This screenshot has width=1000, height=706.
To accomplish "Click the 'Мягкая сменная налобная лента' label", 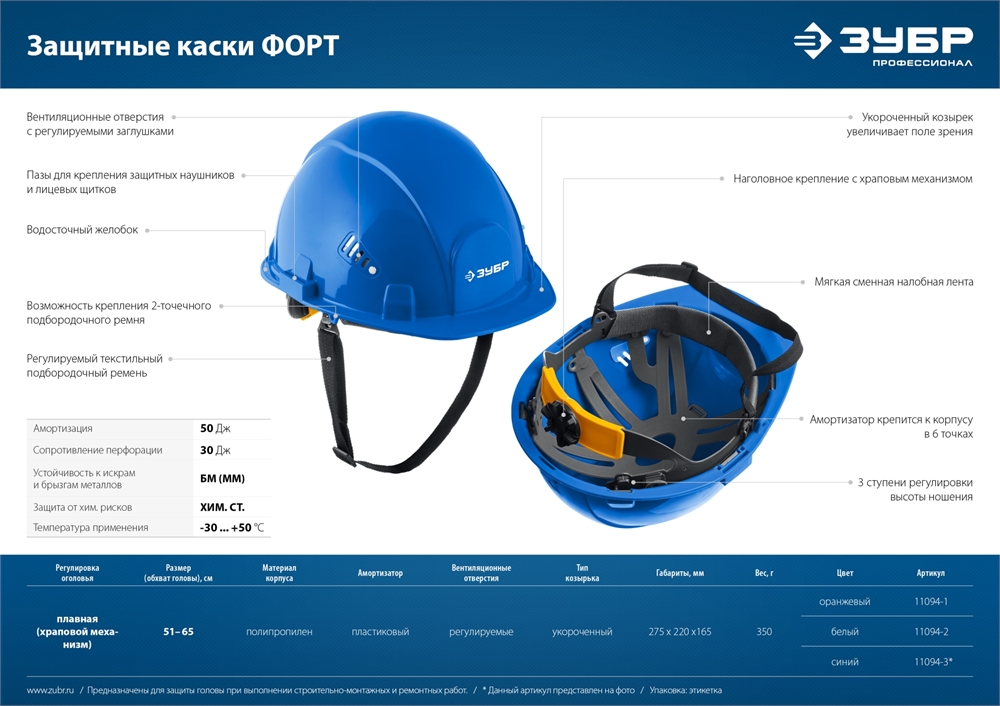I will tap(893, 282).
